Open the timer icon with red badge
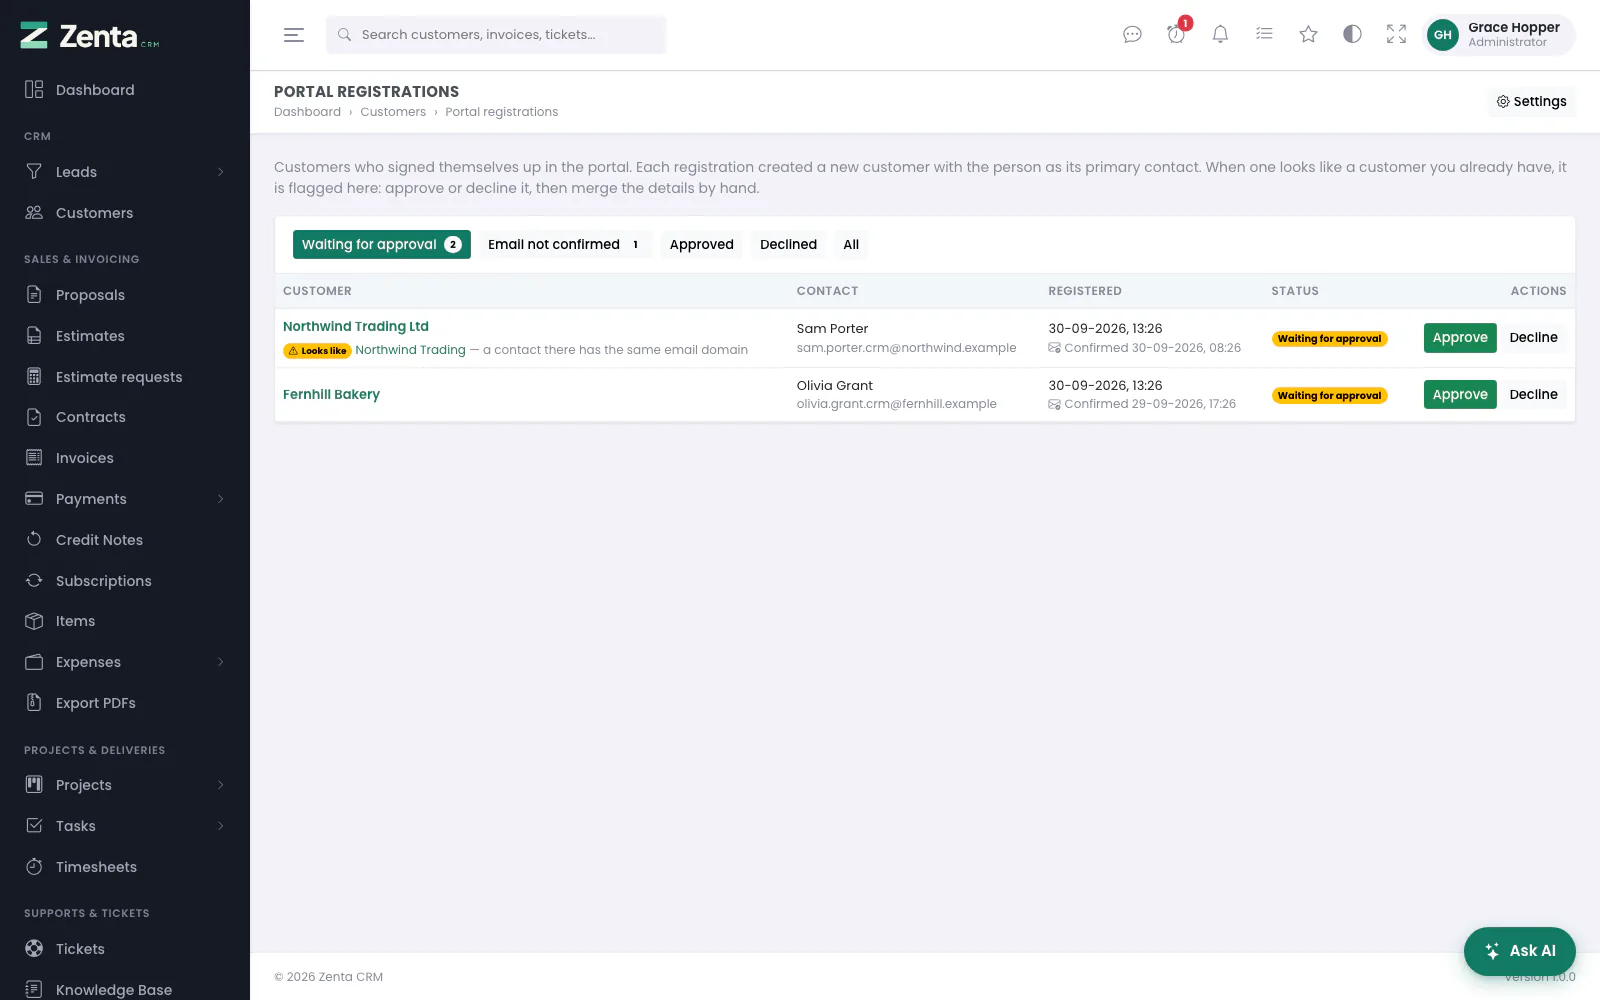 coord(1176,35)
